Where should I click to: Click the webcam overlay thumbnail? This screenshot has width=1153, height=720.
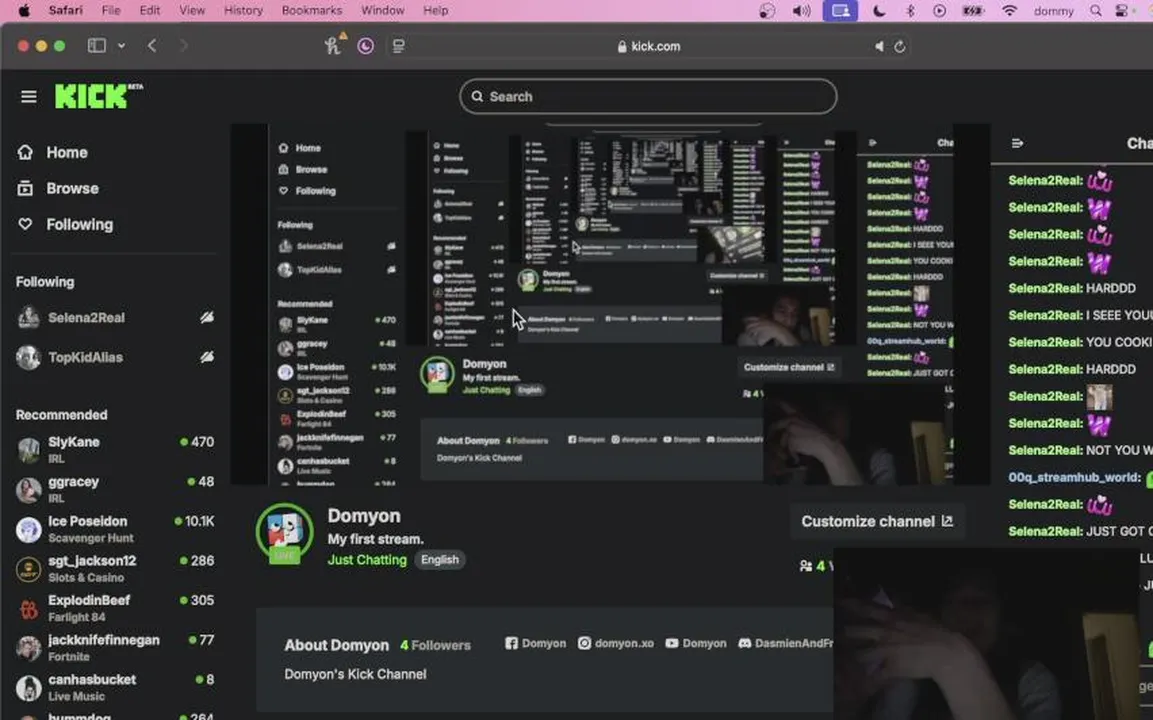[x=985, y=634]
